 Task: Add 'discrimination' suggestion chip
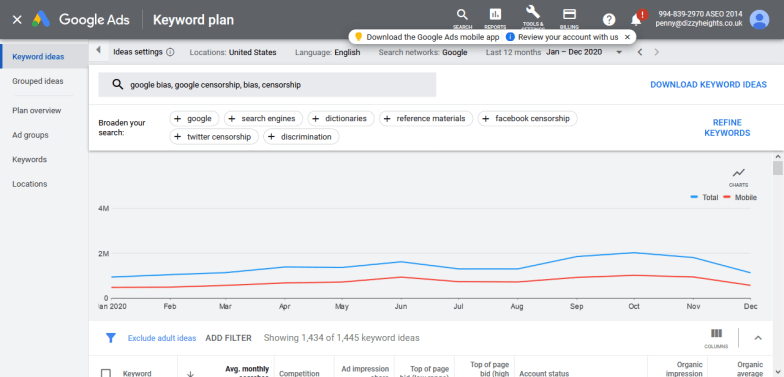301,136
